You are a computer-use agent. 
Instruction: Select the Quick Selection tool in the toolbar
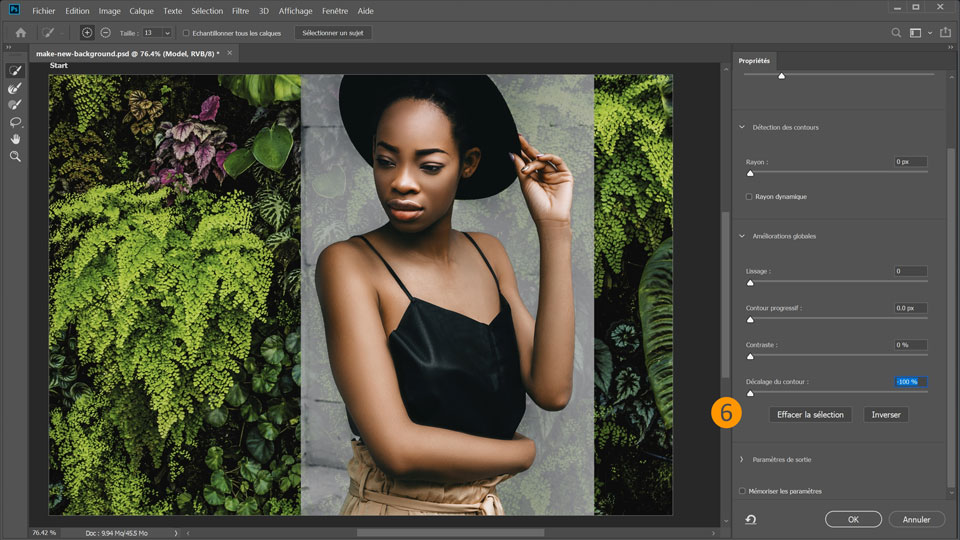15,70
